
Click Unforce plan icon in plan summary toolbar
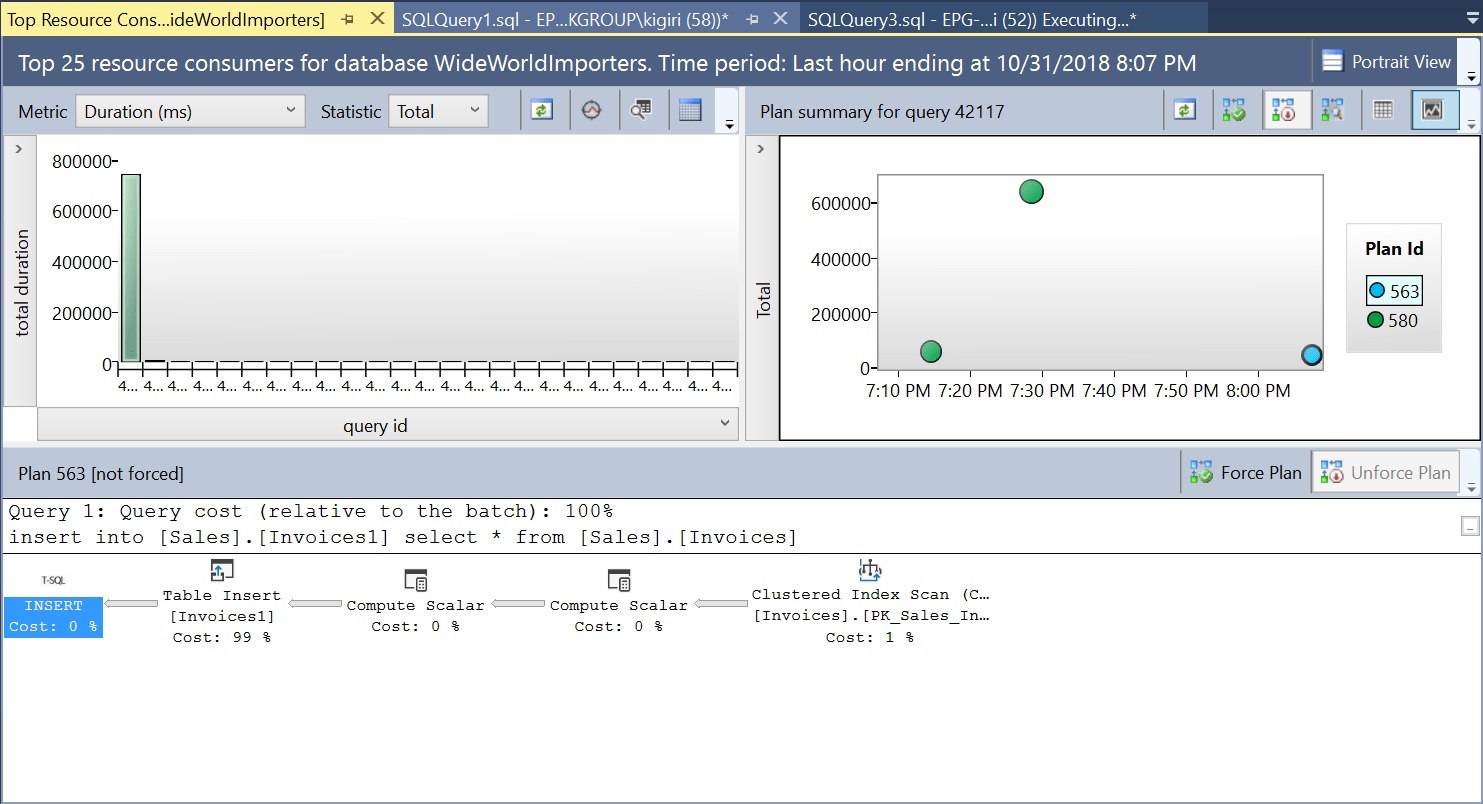click(1283, 111)
